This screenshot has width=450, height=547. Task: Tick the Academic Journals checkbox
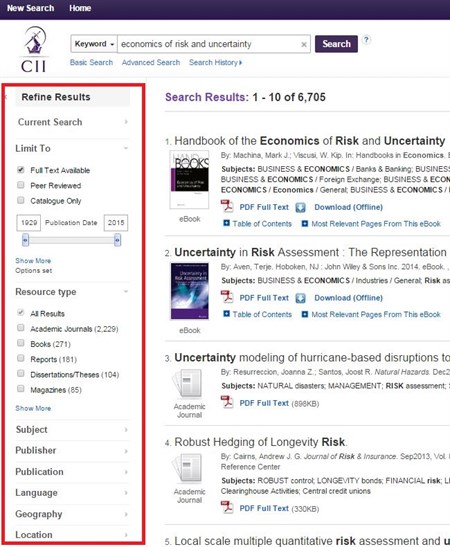[21, 328]
